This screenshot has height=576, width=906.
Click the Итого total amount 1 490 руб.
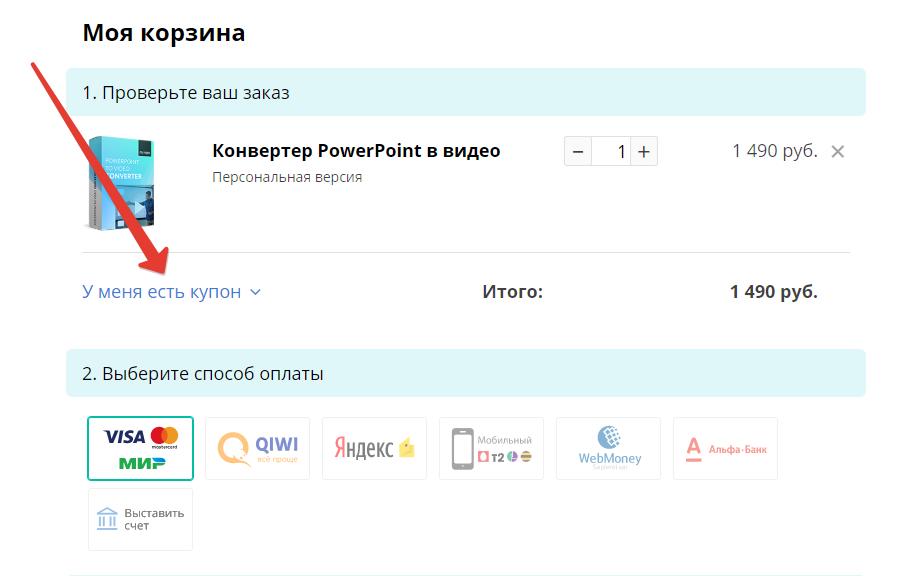coord(773,292)
